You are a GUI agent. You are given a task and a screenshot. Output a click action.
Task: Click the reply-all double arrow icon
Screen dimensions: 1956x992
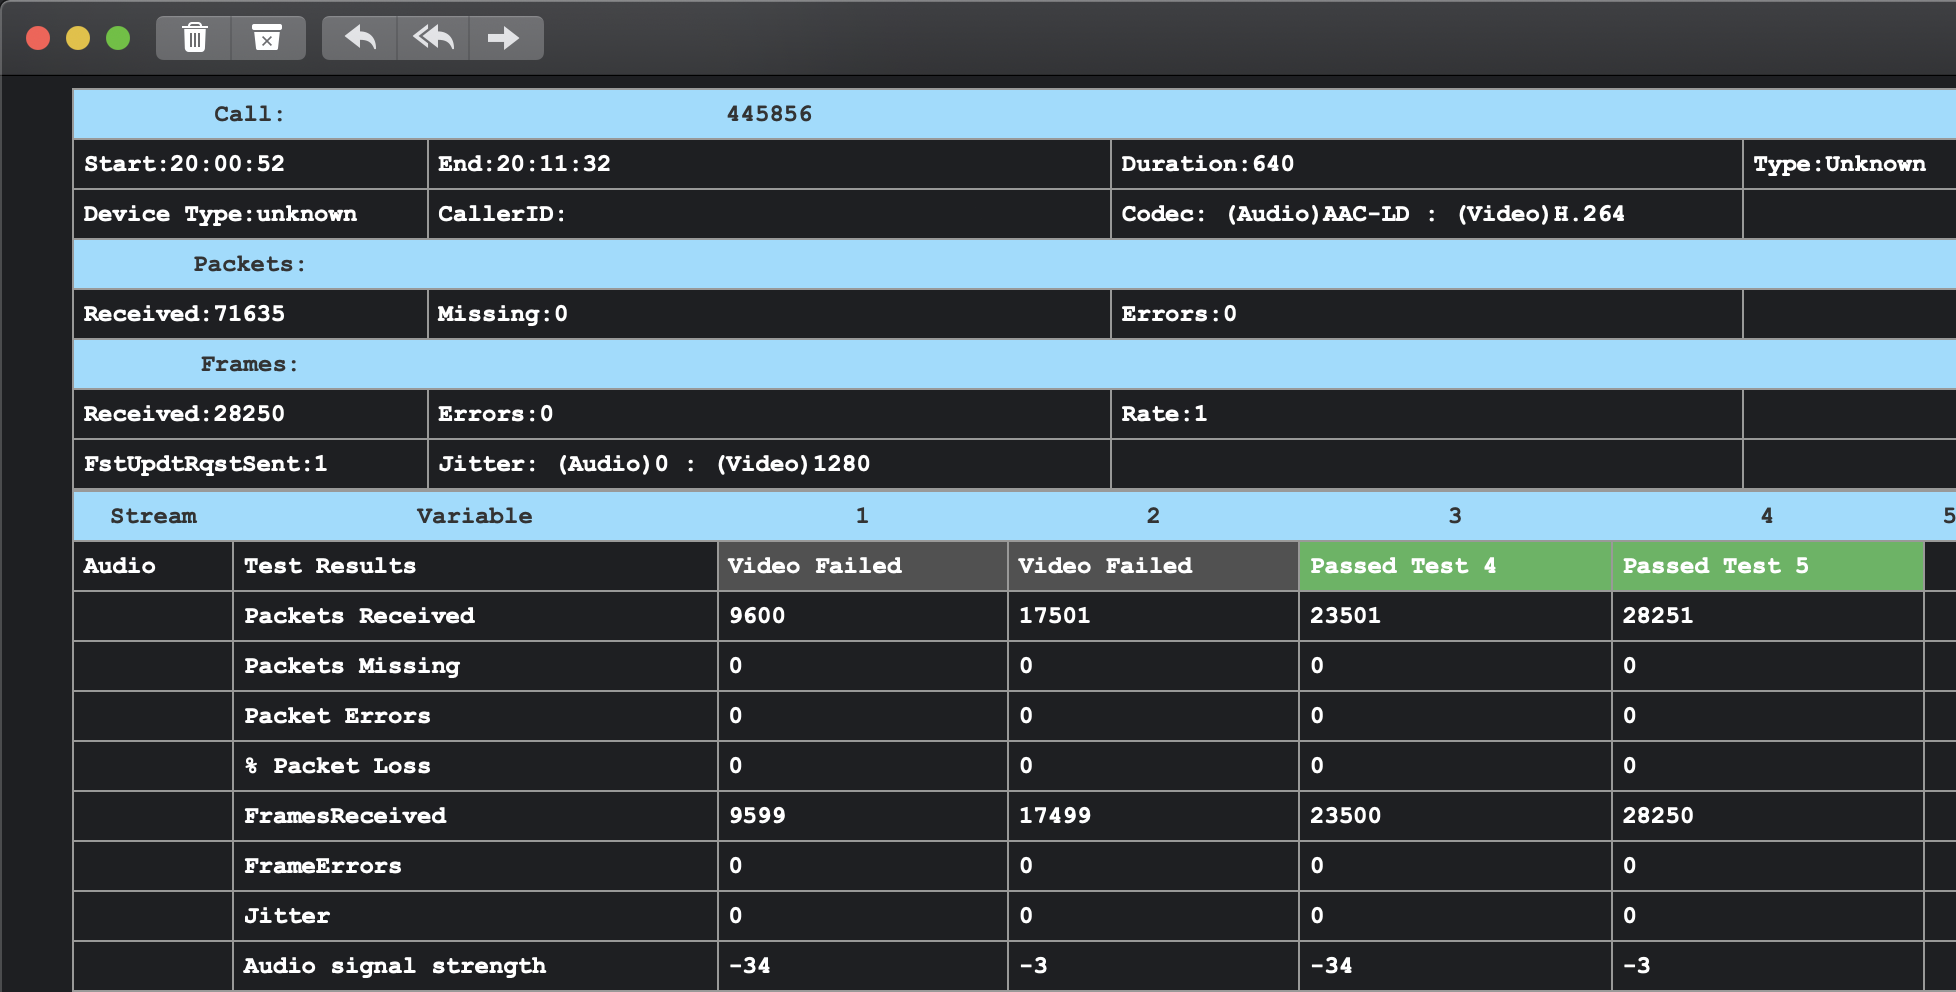(434, 38)
